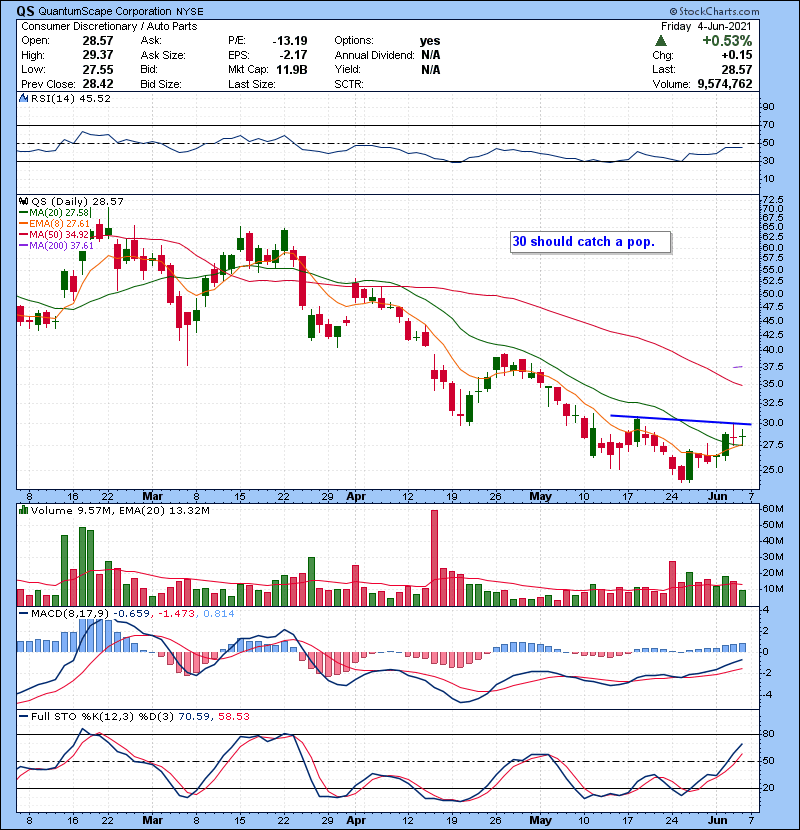Click the Last price 28.57 in the quote box
Viewport: 800px width, 830px height.
click(x=736, y=69)
